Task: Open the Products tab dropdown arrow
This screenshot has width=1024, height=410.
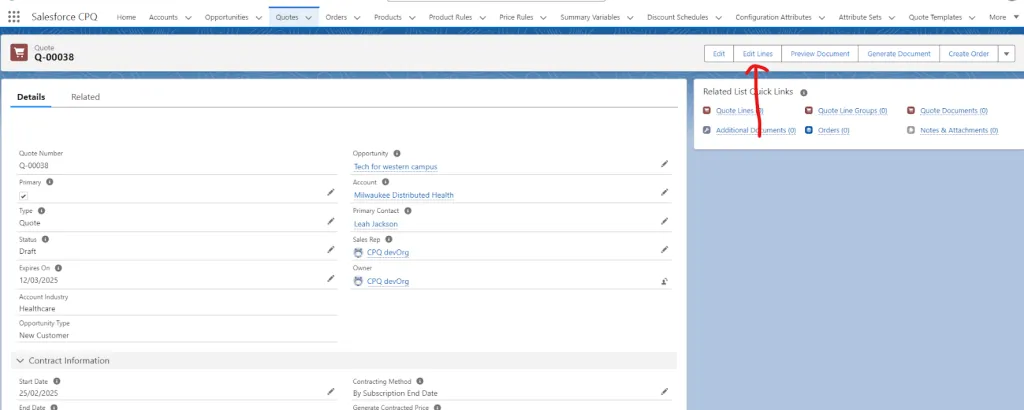Action: point(412,18)
